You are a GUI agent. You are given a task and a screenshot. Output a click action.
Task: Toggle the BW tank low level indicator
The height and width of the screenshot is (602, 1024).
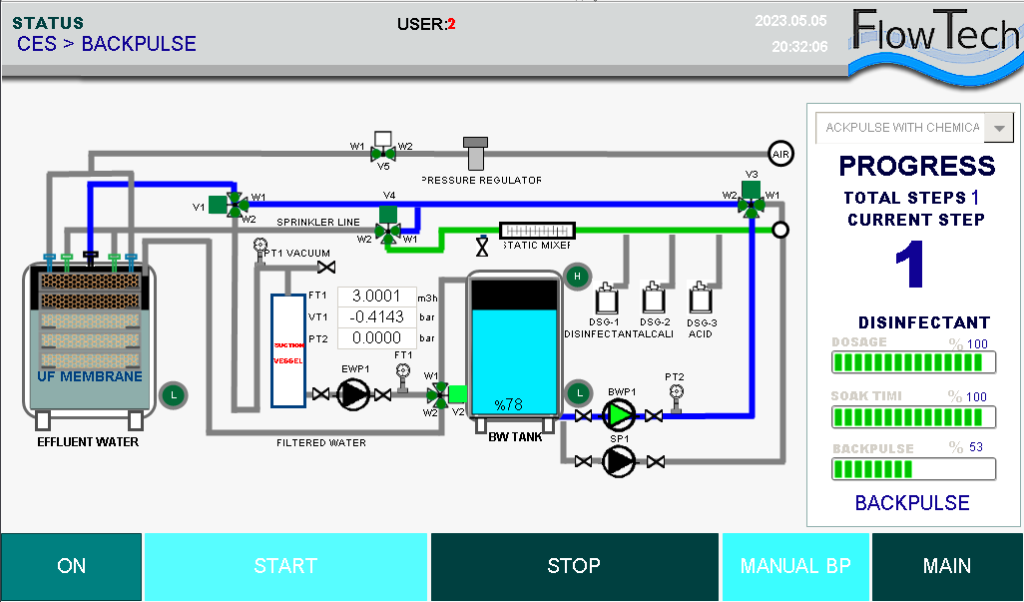coord(576,392)
